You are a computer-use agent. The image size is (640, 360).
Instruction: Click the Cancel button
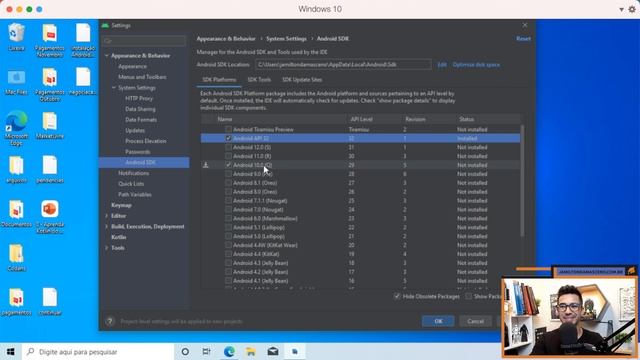click(x=476, y=321)
